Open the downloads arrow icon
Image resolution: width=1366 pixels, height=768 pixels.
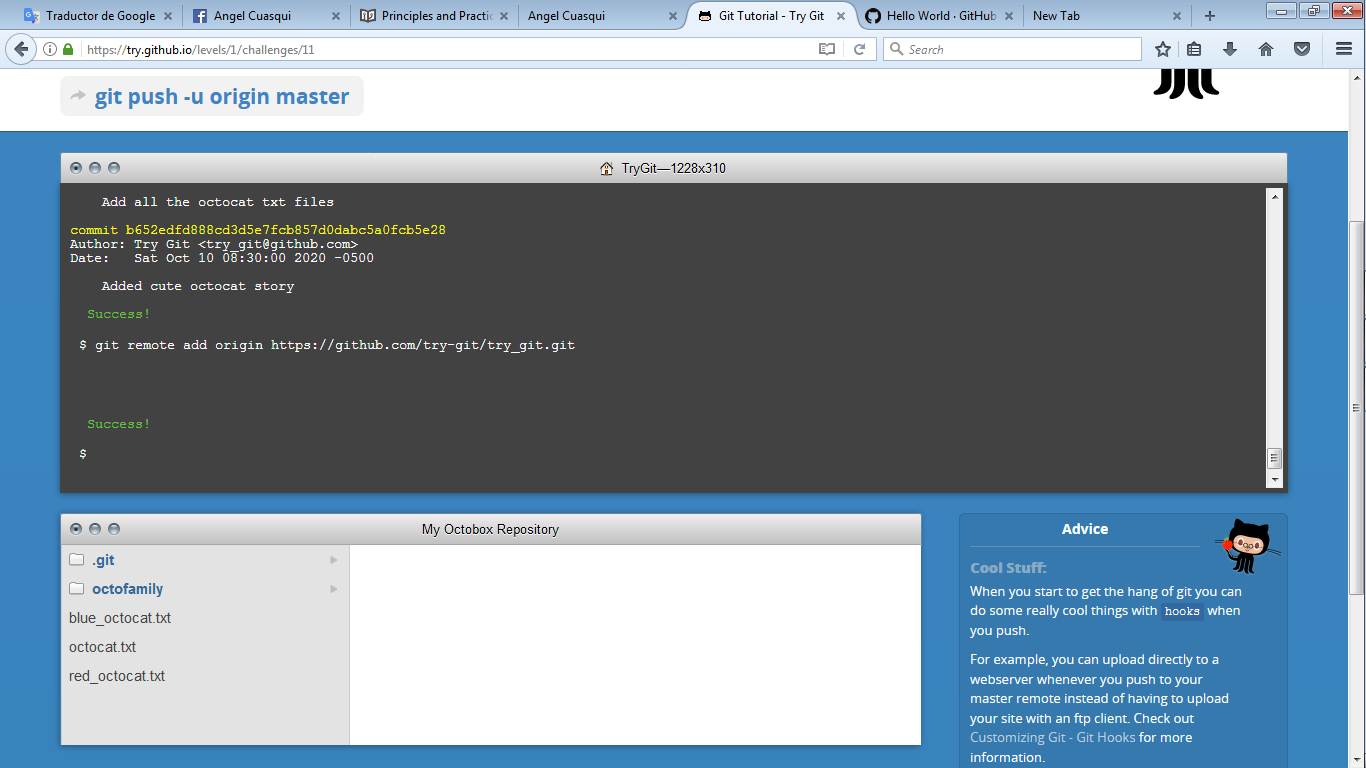(x=1230, y=49)
